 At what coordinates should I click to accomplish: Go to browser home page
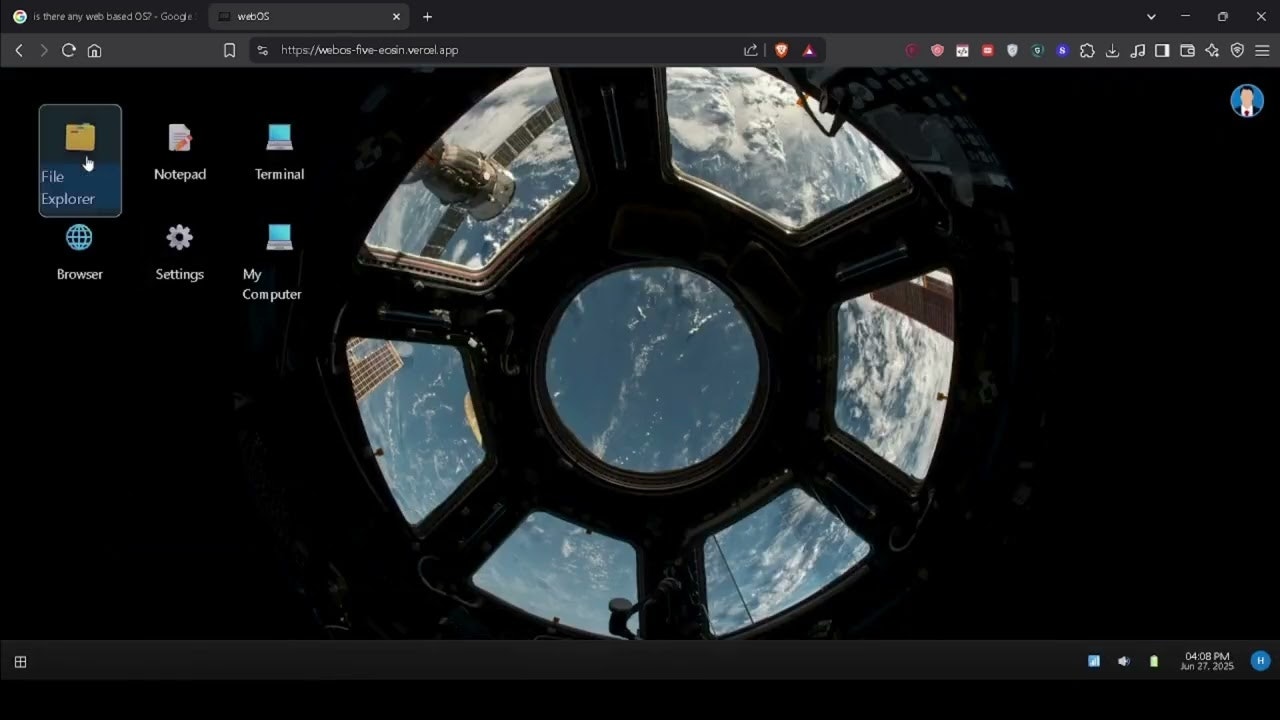tap(94, 50)
